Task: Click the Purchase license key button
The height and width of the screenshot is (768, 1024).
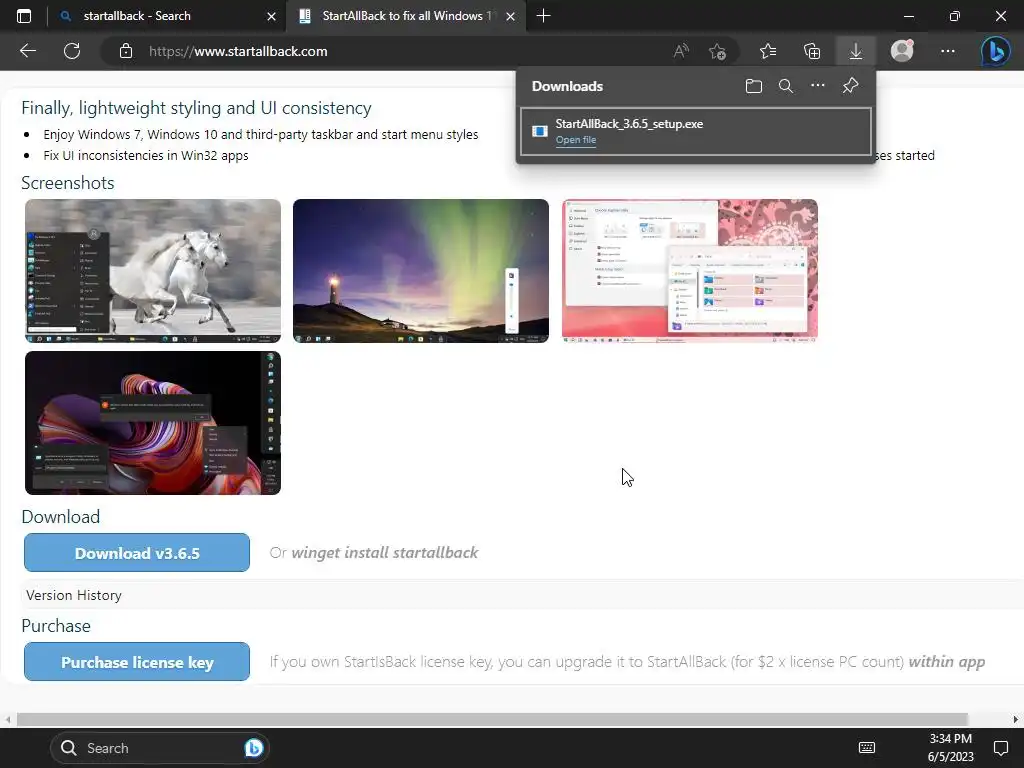Action: (x=136, y=662)
